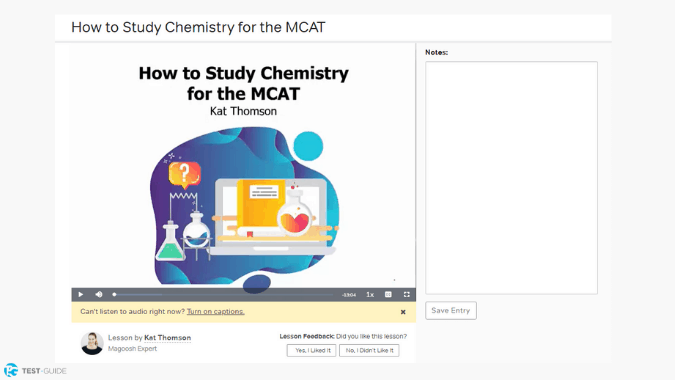Image resolution: width=675 pixels, height=380 pixels.
Task: Click the Save Entry button
Action: pyautogui.click(x=451, y=310)
